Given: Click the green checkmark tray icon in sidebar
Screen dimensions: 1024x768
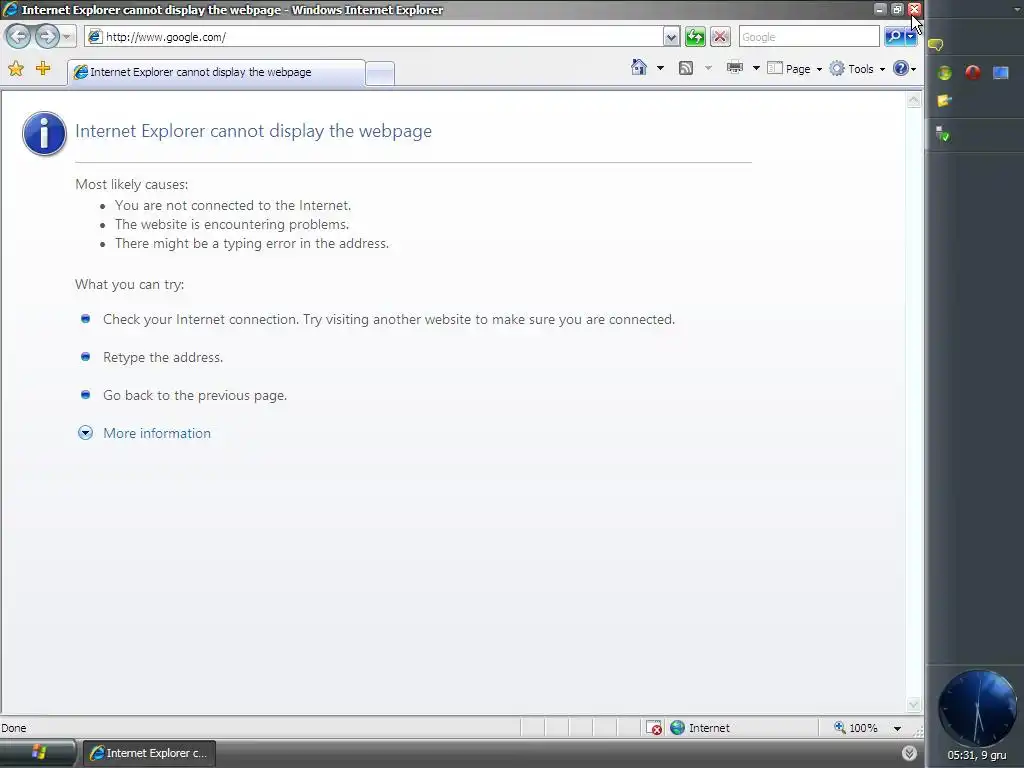Looking at the screenshot, I should pos(942,134).
